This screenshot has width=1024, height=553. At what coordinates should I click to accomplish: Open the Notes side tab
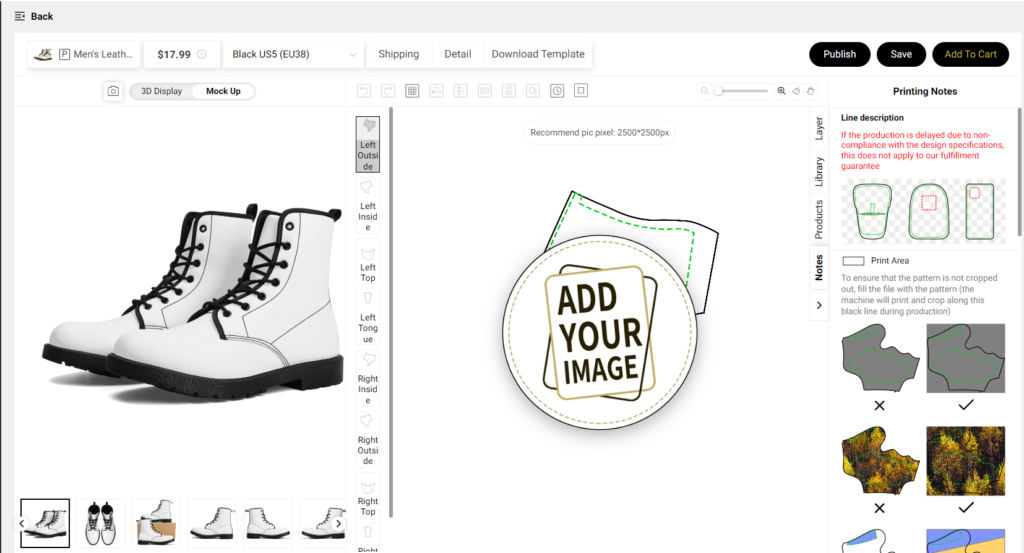(x=819, y=268)
